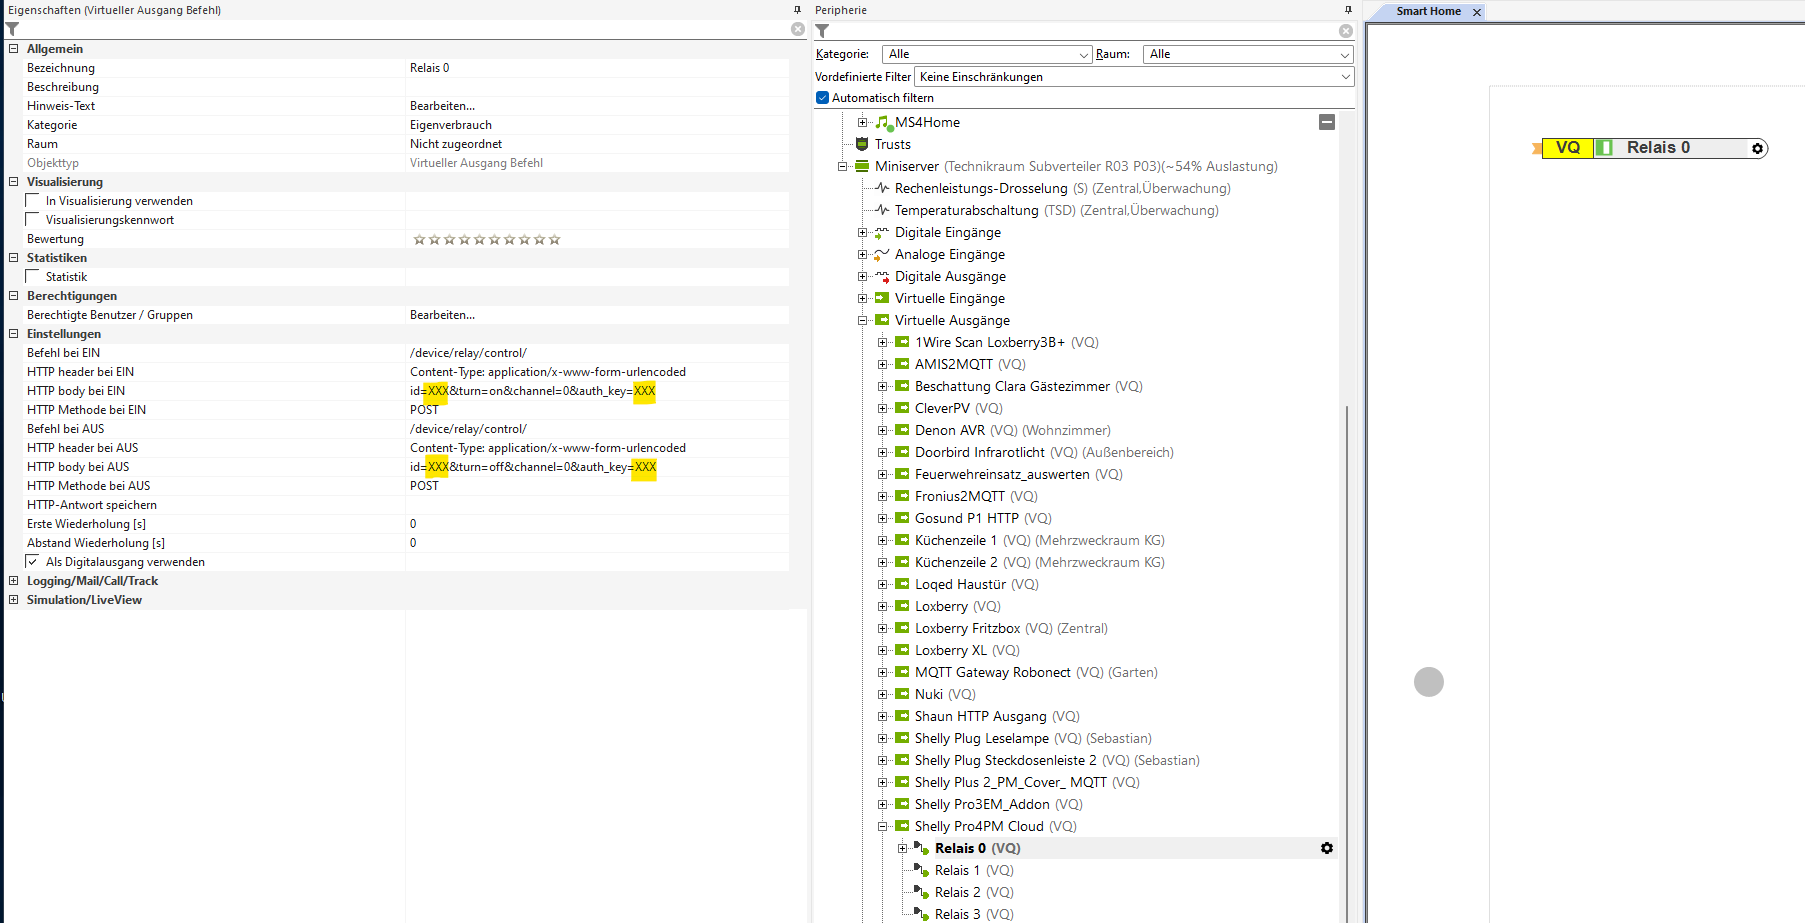Enable the Statistik checkbox
The width and height of the screenshot is (1805, 923).
[33, 277]
